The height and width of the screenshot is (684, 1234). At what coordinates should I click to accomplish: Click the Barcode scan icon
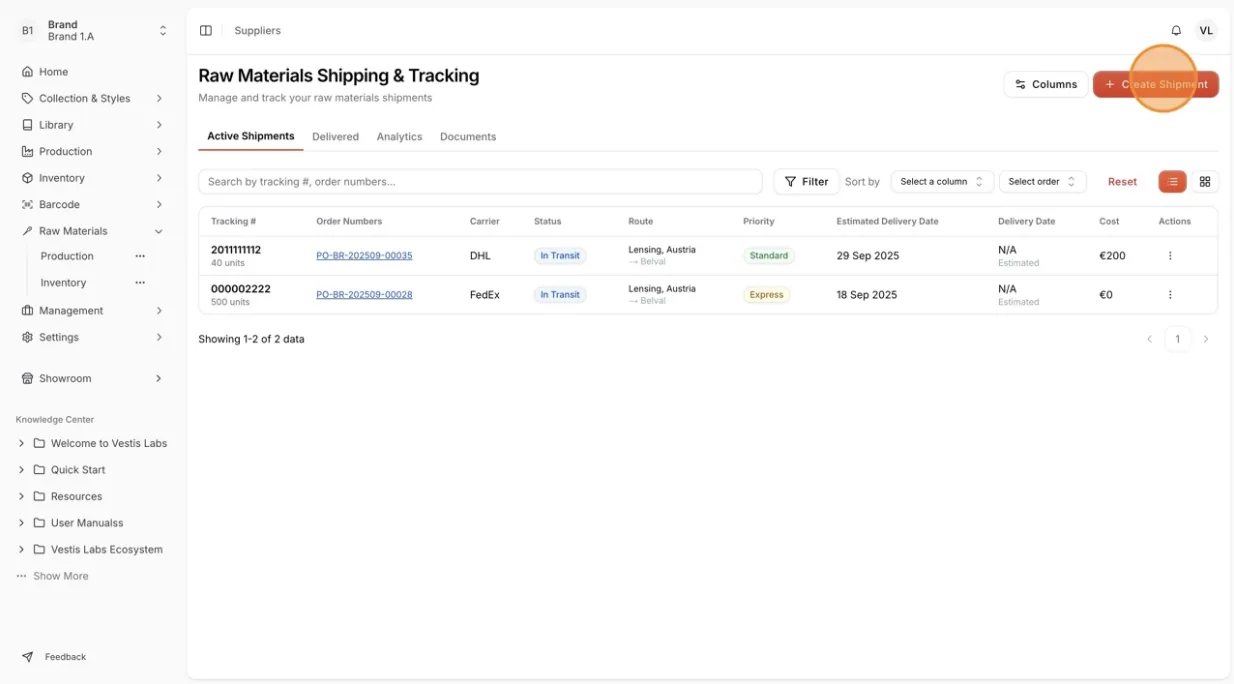(x=27, y=204)
